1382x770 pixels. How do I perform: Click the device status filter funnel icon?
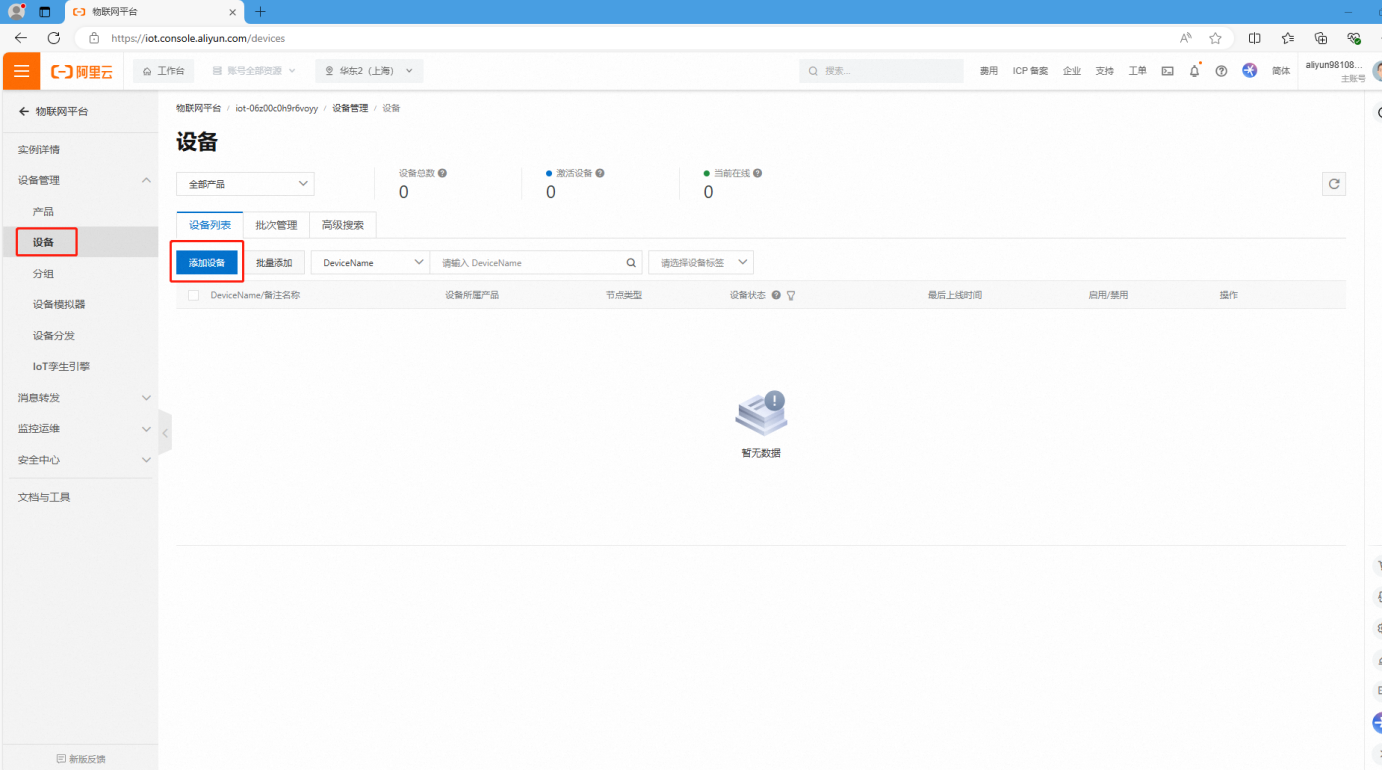791,295
